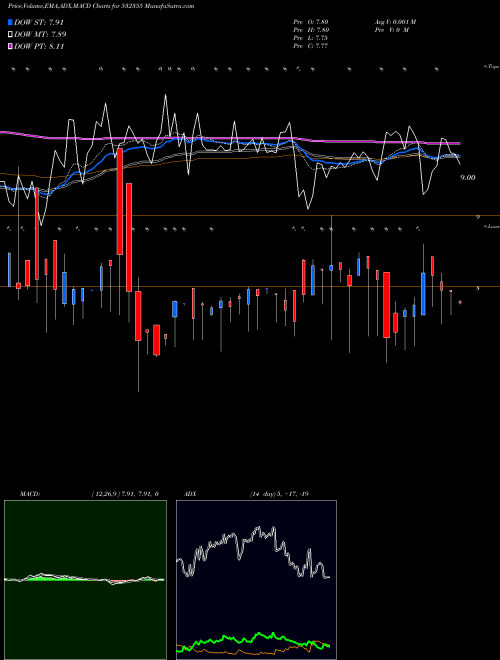Click the blue DOW ST legend swatch

(x=11, y=22)
